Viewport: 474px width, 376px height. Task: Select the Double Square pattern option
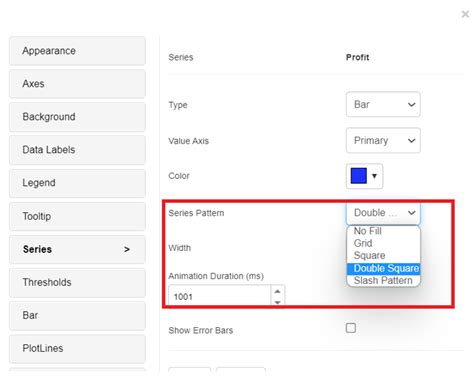tap(383, 268)
